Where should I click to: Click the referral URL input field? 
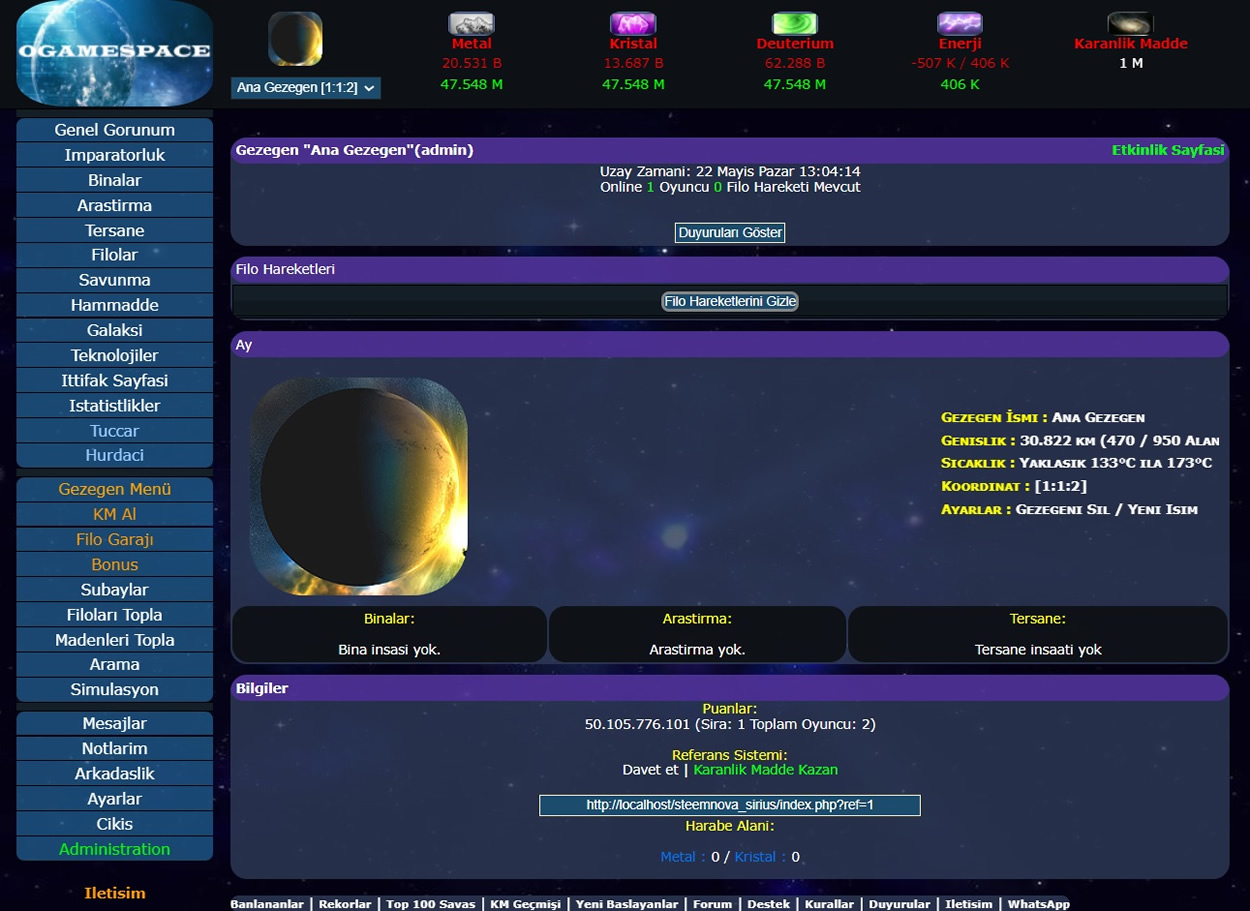[730, 805]
